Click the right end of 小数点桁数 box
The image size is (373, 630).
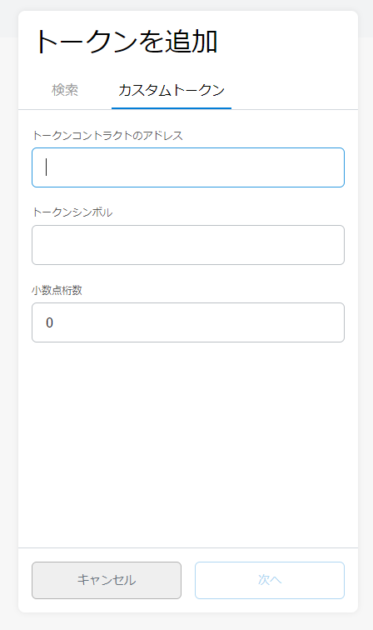click(x=336, y=323)
